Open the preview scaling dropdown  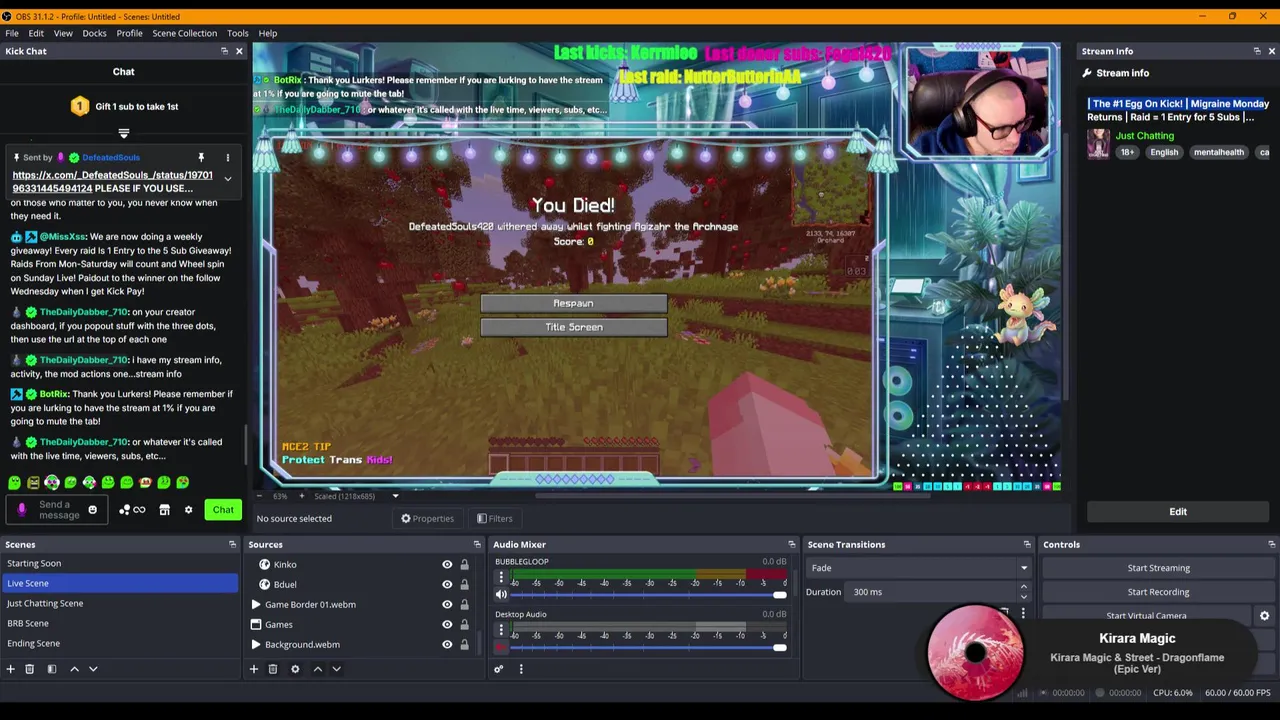[395, 496]
